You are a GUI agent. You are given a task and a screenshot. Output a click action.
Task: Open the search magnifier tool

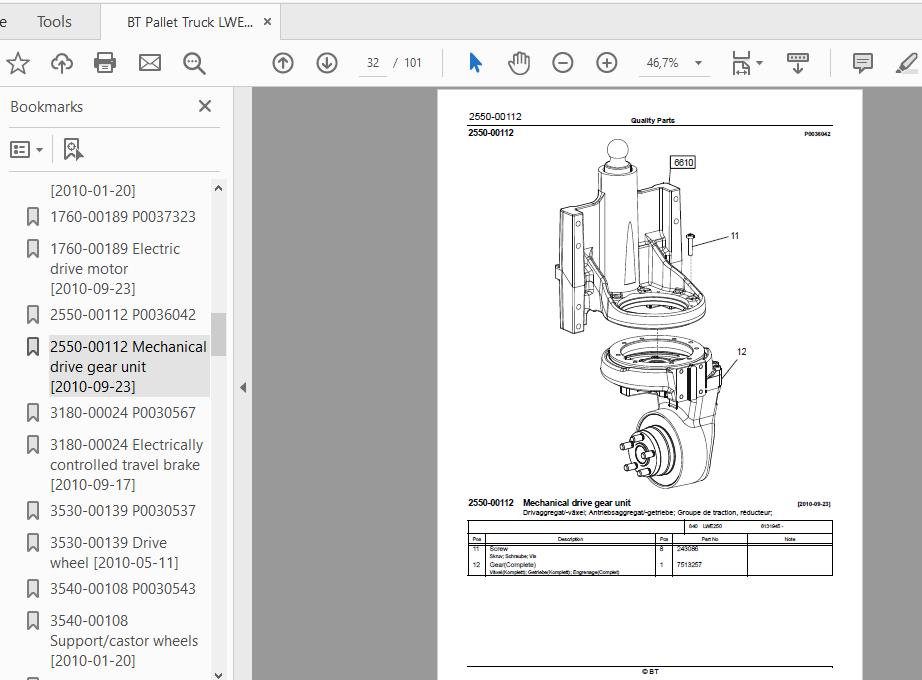click(194, 63)
